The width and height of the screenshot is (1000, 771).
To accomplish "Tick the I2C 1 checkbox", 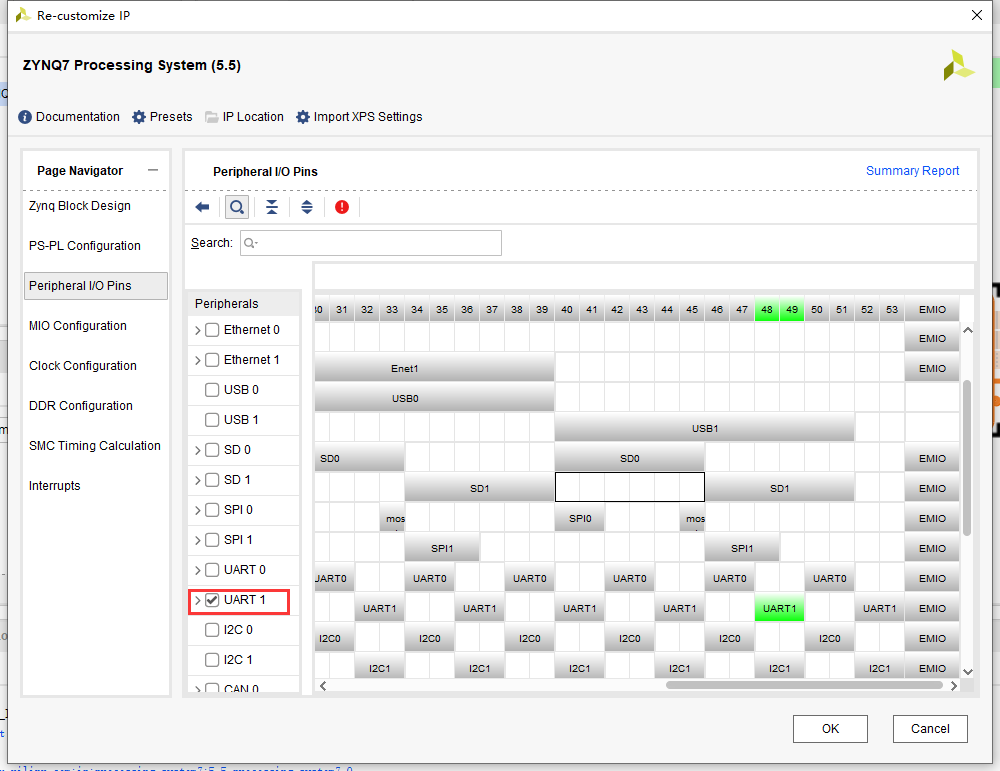I will pos(212,660).
